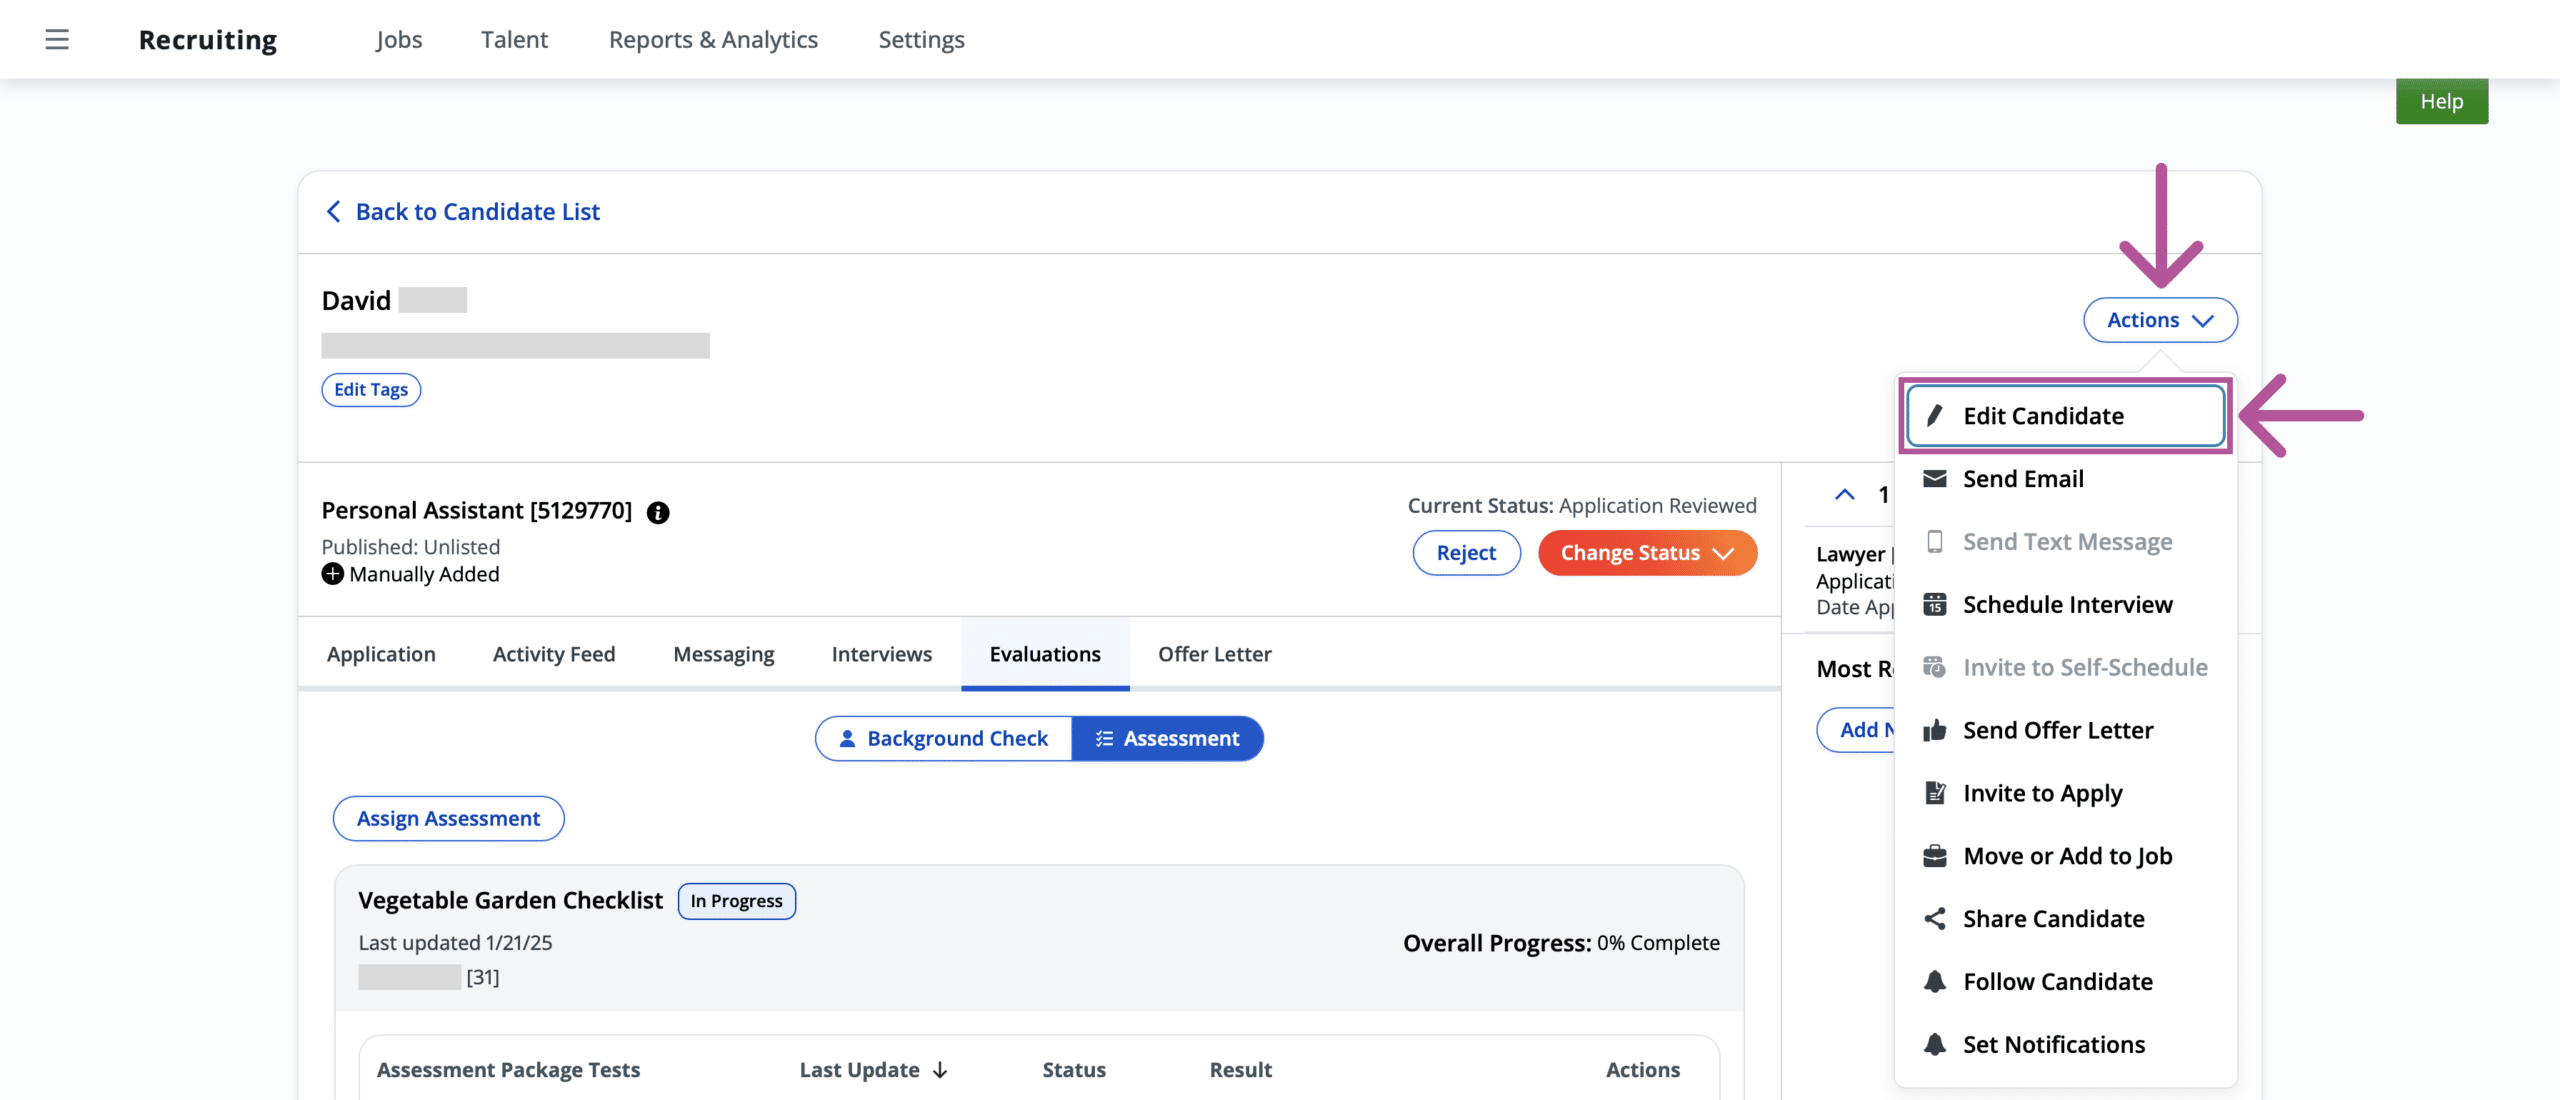
Task: Click the thumbs-up icon for Send Offer Letter
Action: click(1935, 730)
